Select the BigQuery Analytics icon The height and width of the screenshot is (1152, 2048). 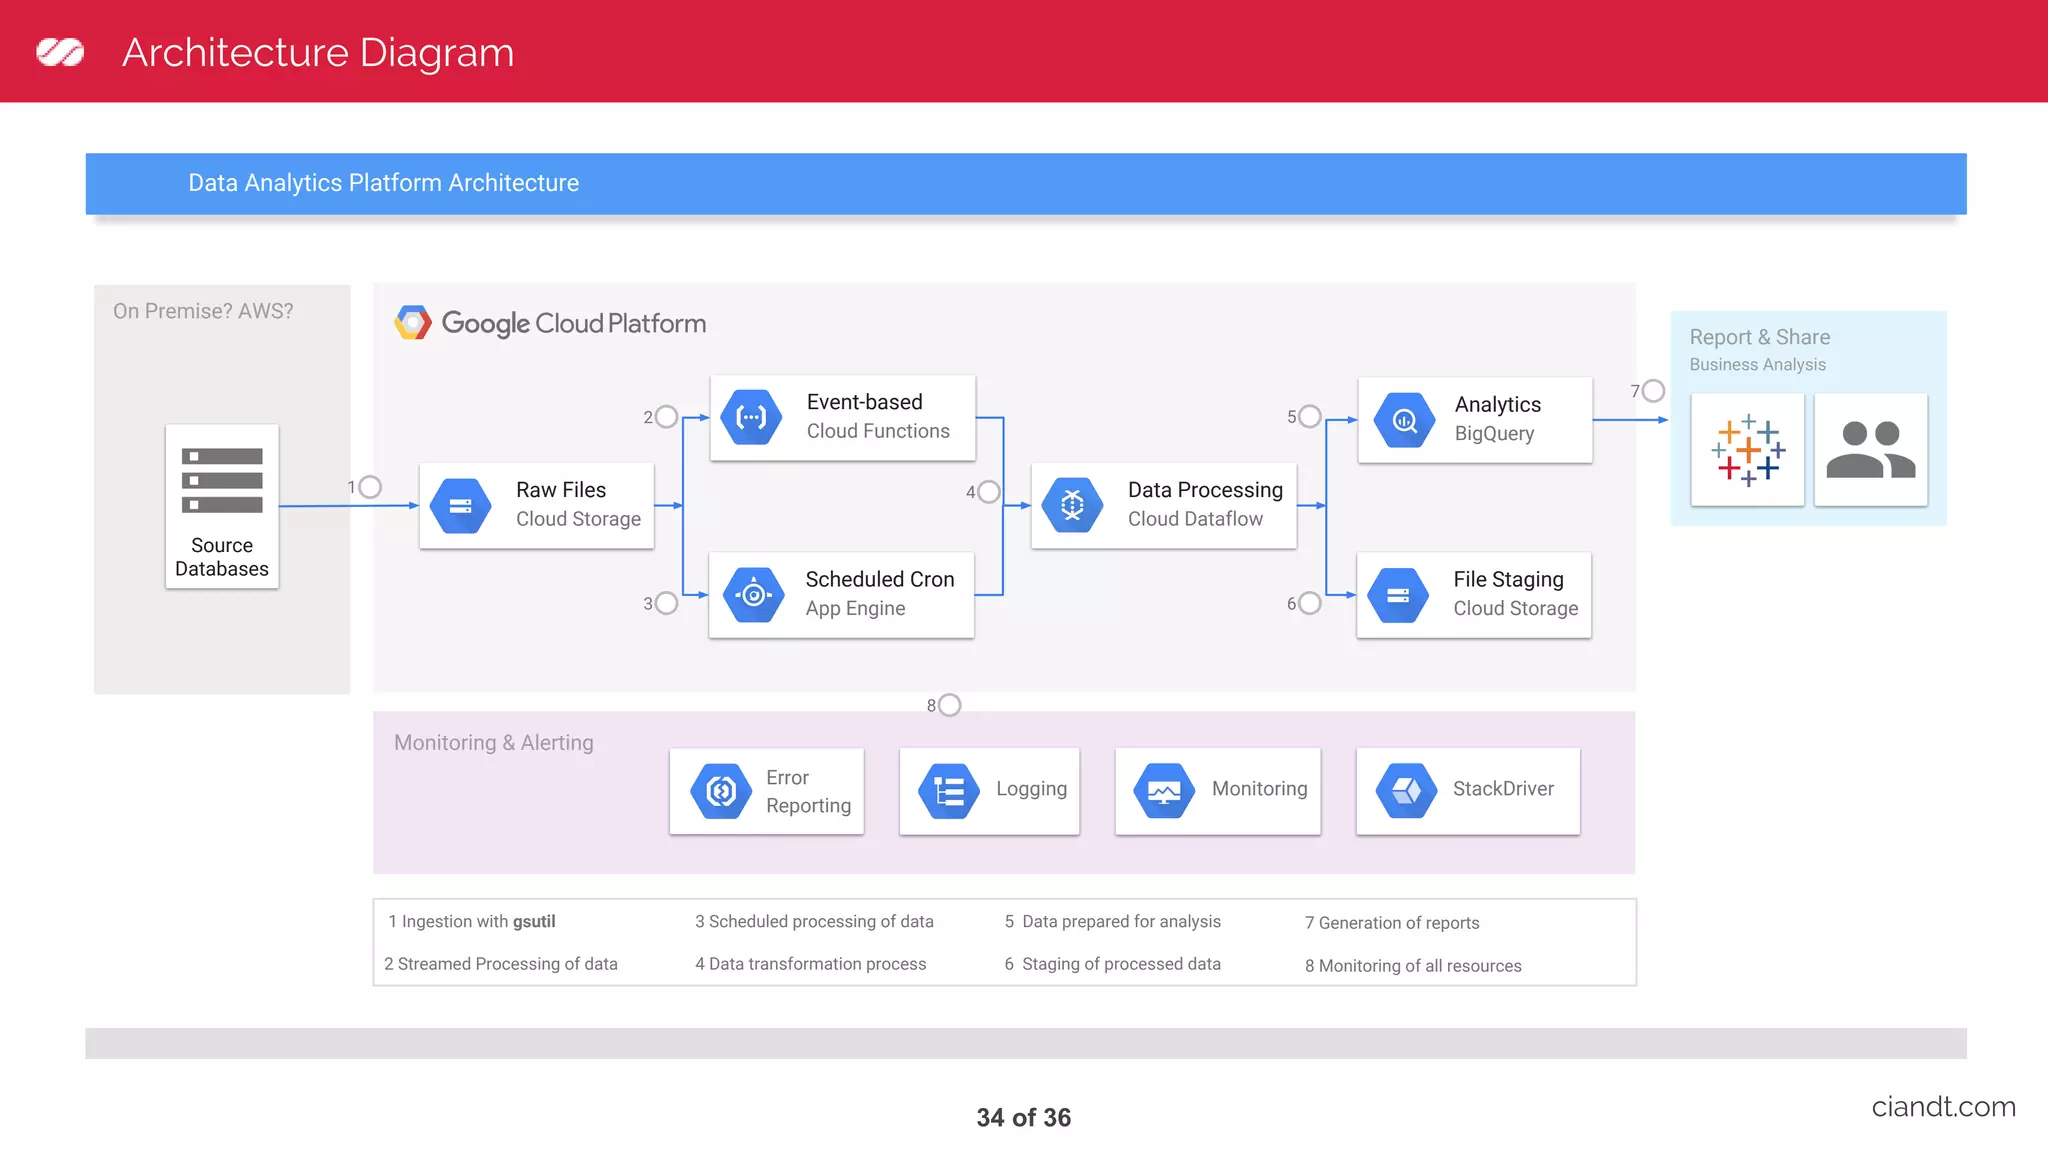pos(1404,420)
